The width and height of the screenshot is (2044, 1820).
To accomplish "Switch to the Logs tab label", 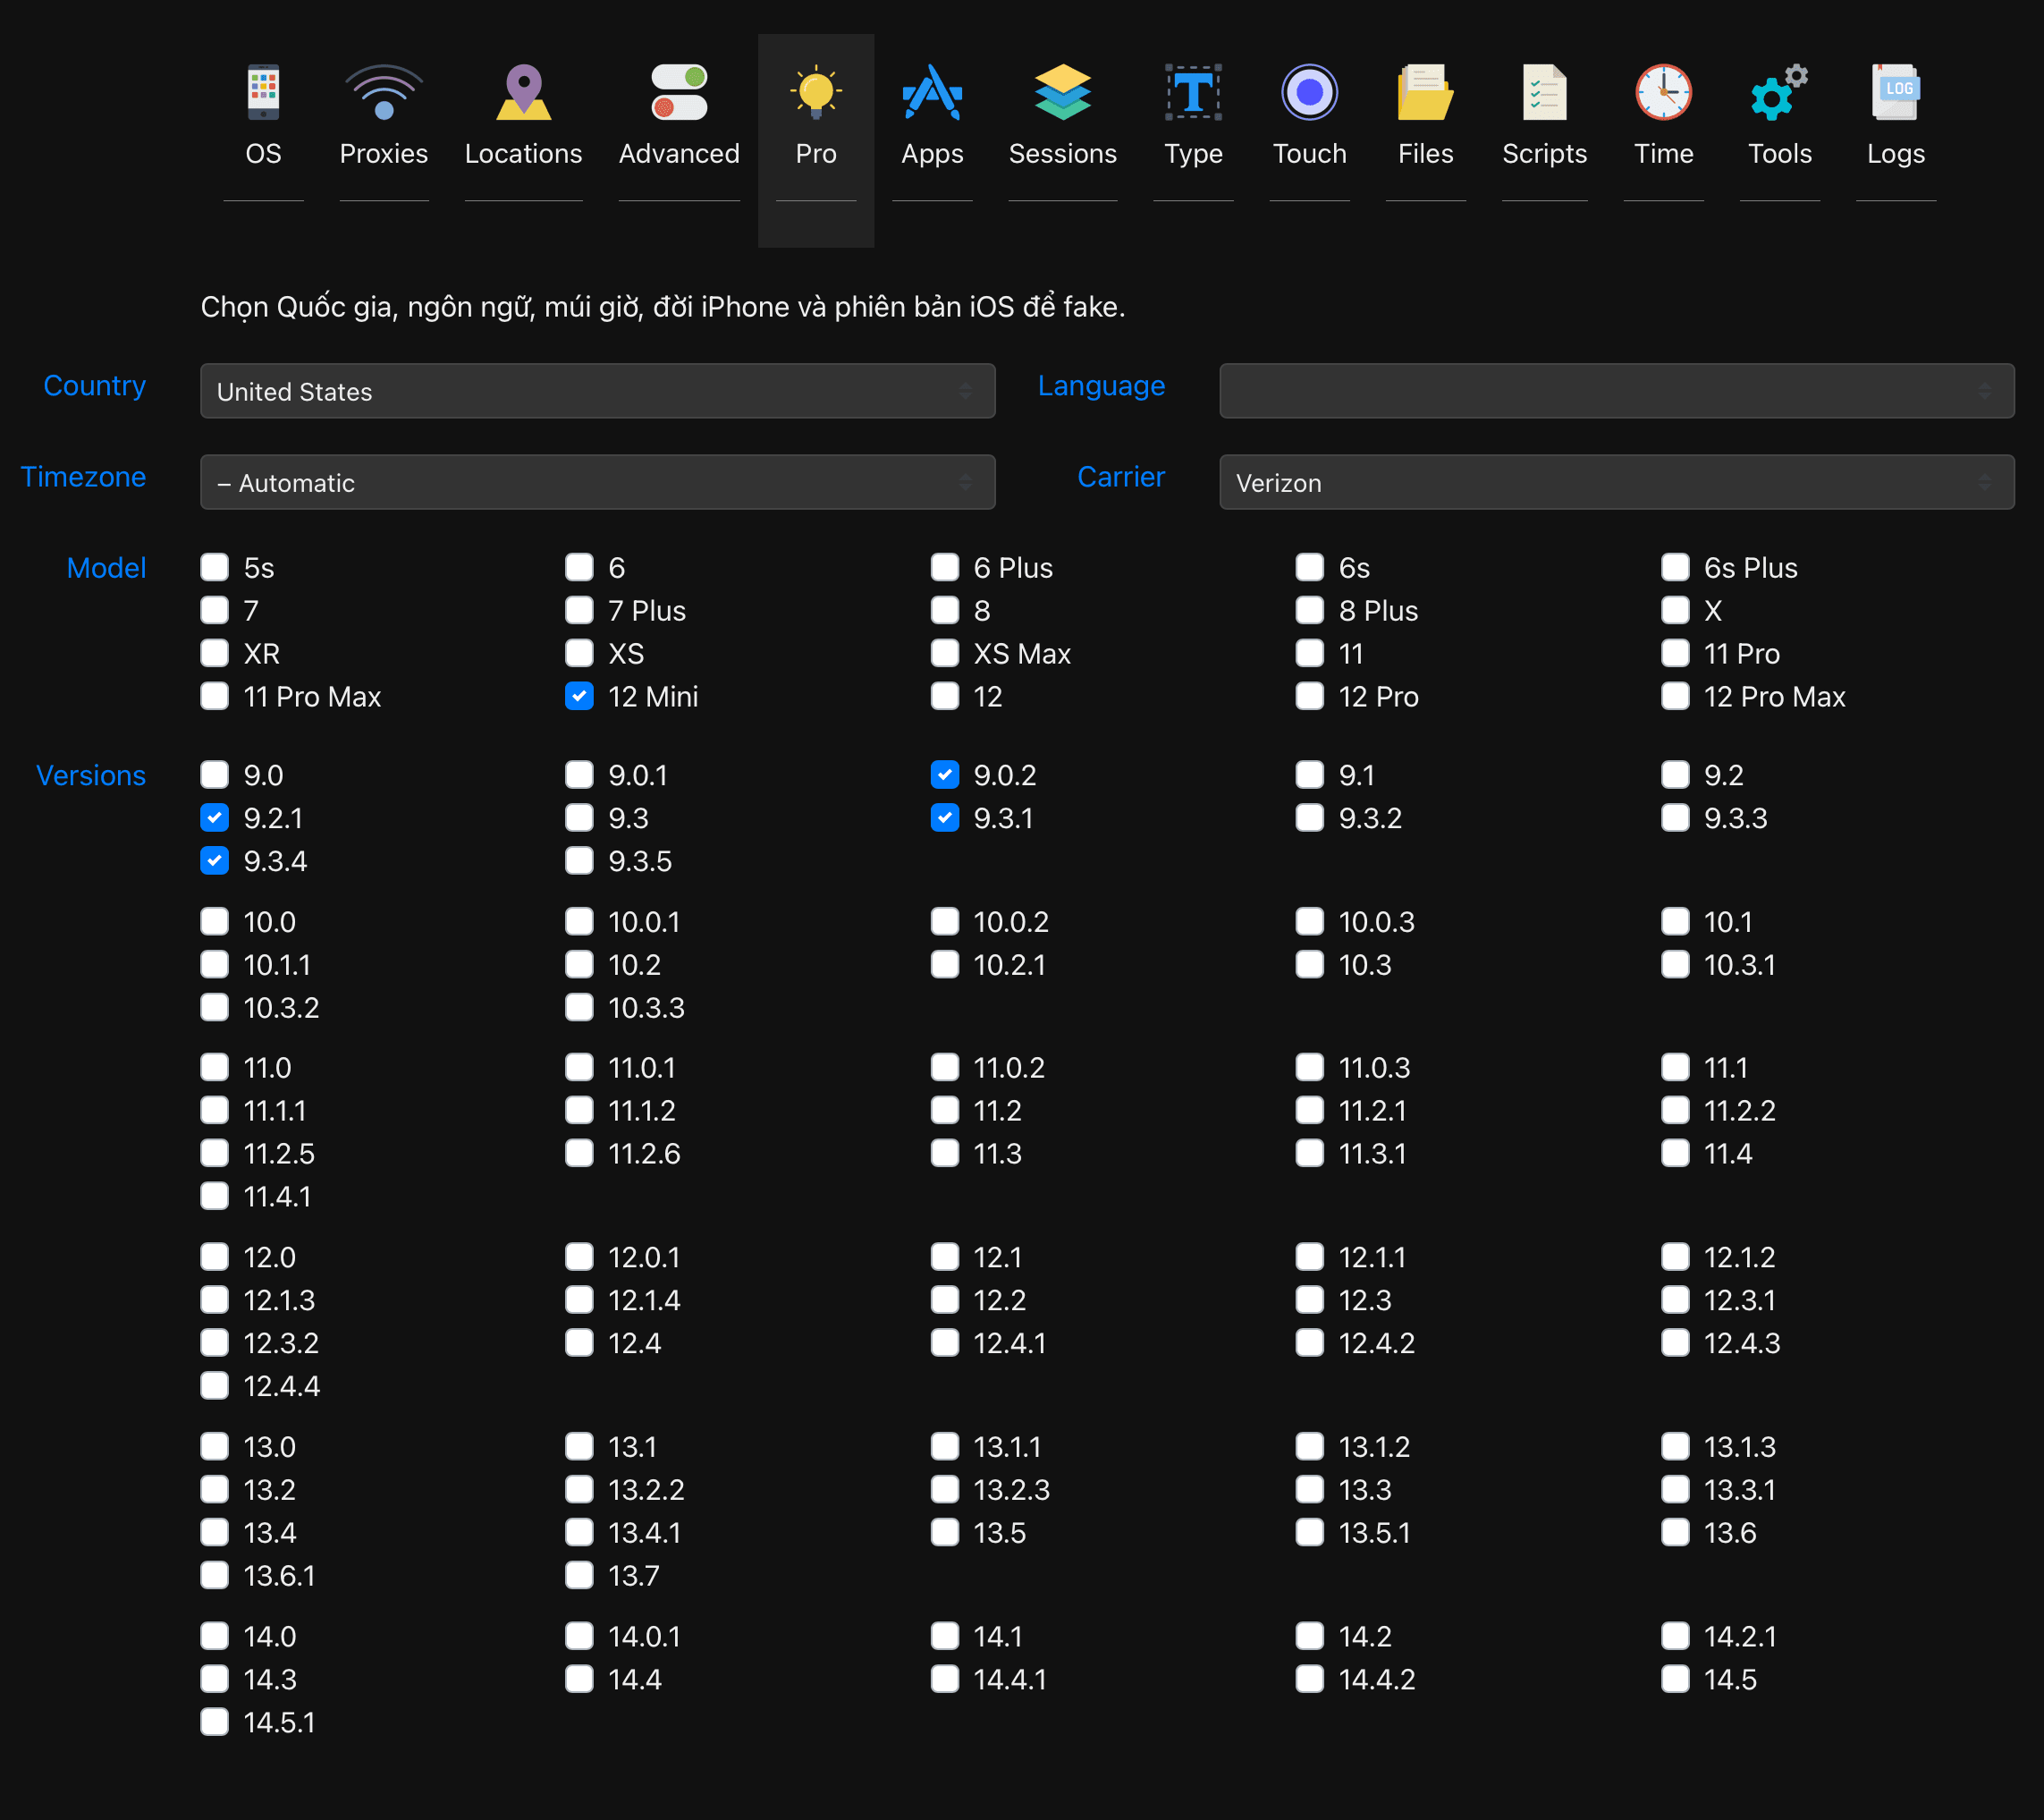I will pyautogui.click(x=1895, y=154).
